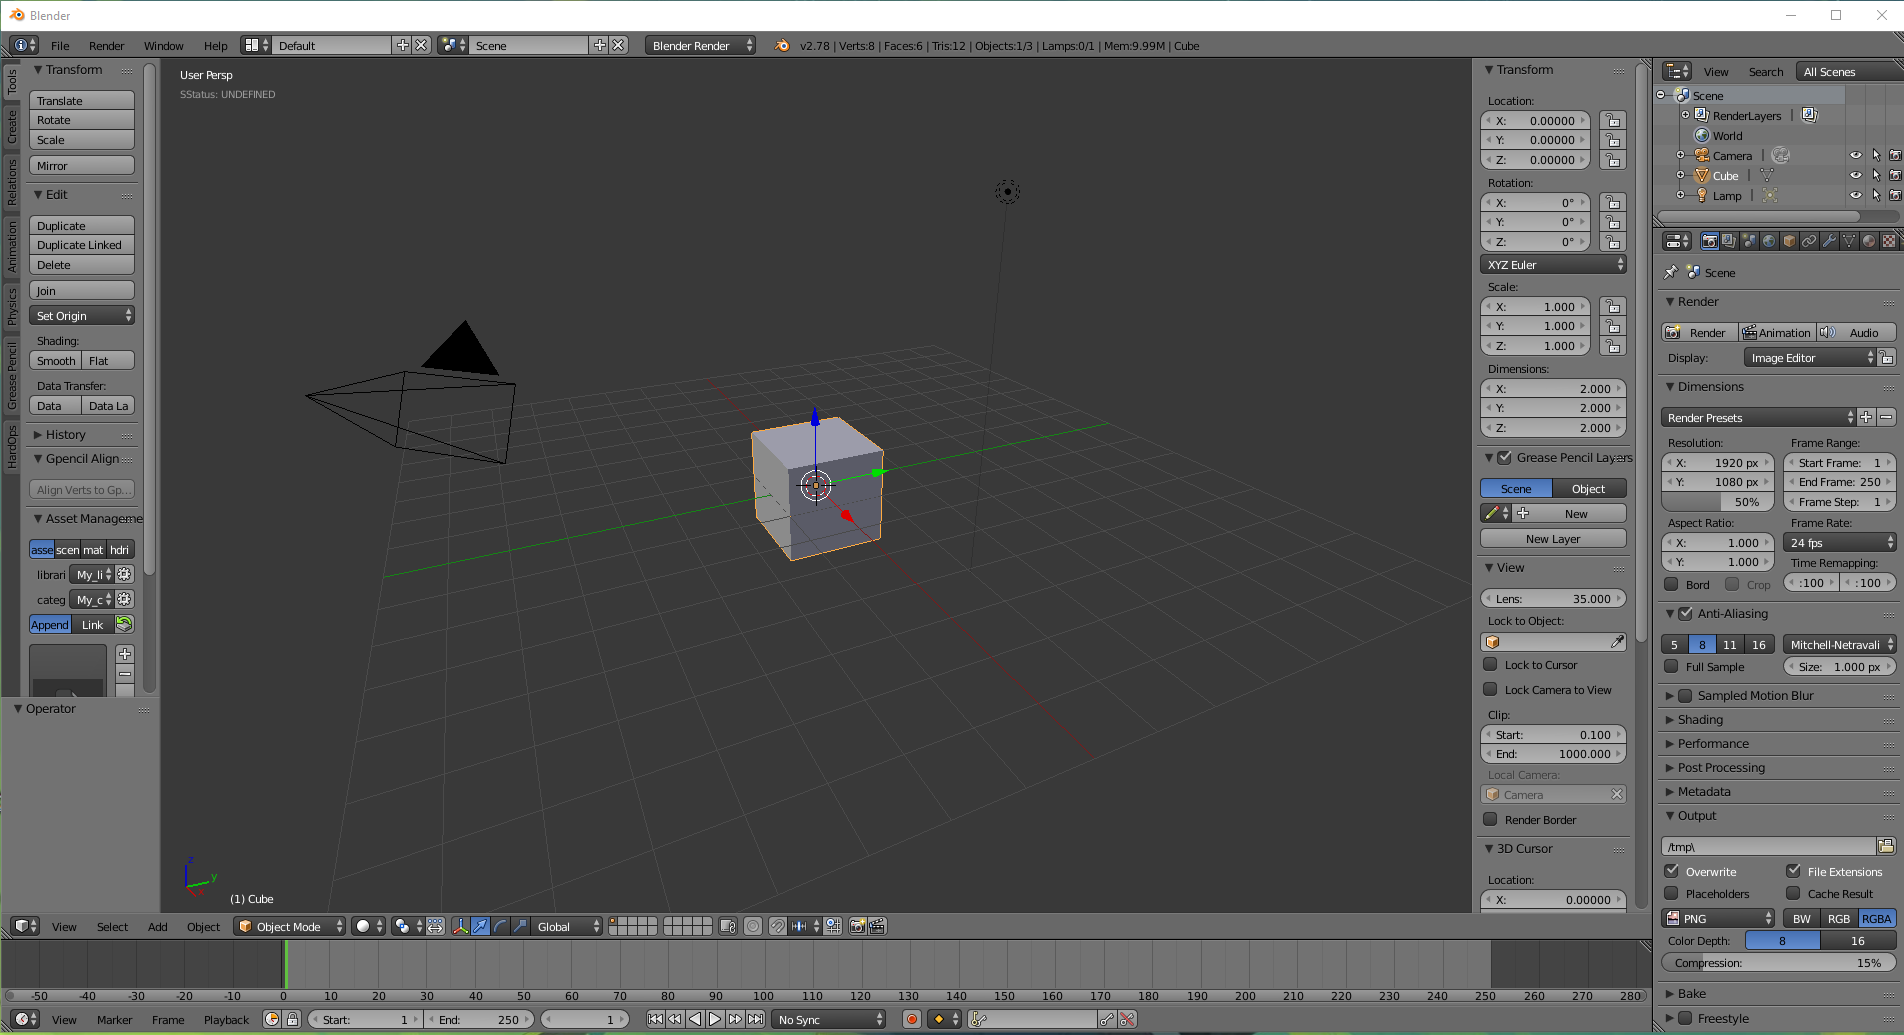
Task: Click the Blender logo icon in the info header
Action: pos(782,45)
